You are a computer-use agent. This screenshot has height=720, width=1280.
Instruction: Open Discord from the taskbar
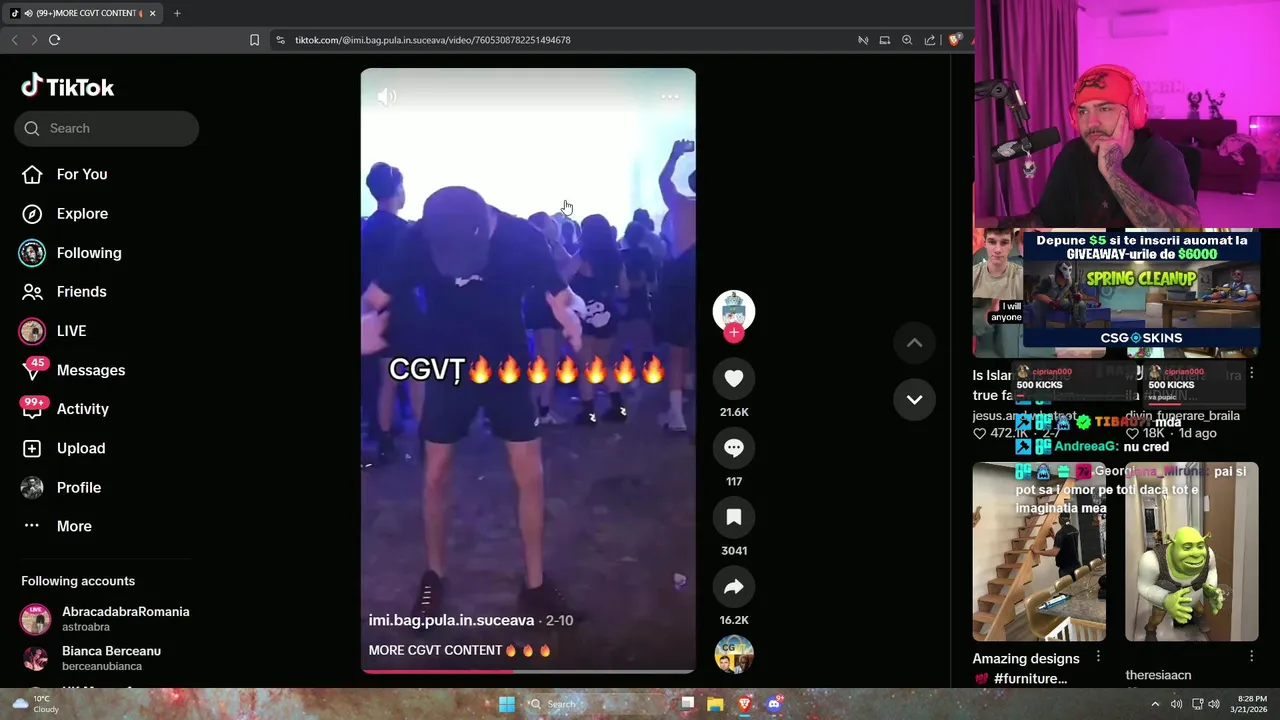pos(773,704)
